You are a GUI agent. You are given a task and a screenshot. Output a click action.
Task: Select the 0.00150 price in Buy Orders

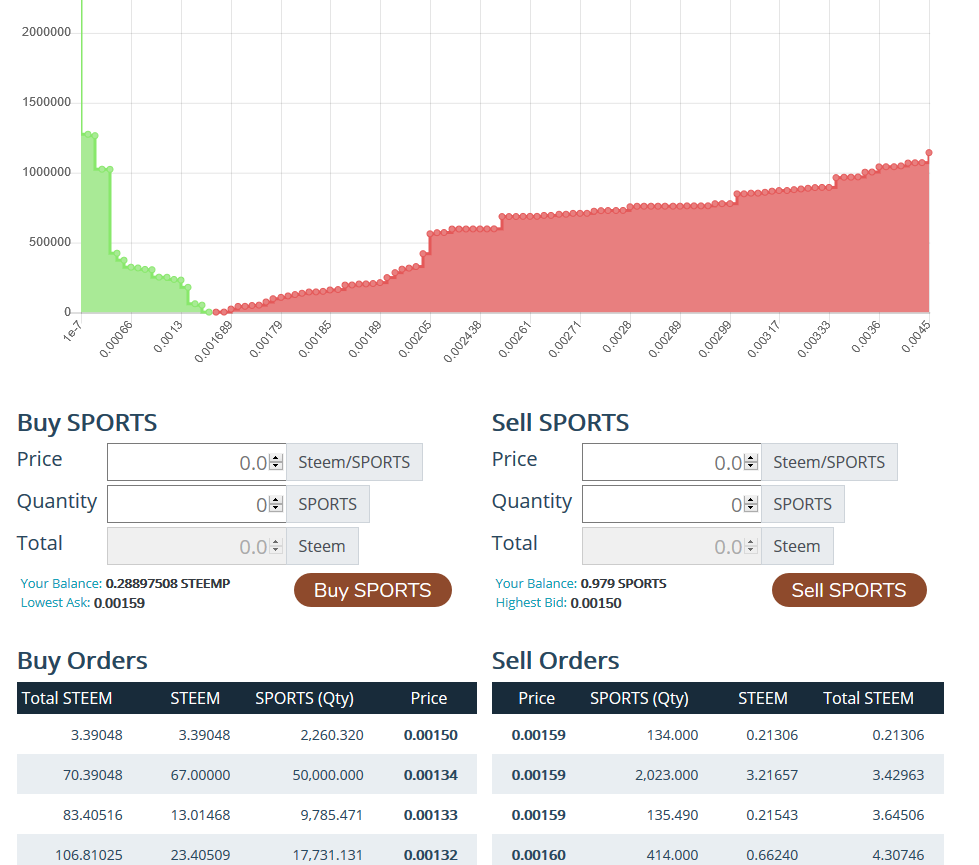[x=430, y=735]
